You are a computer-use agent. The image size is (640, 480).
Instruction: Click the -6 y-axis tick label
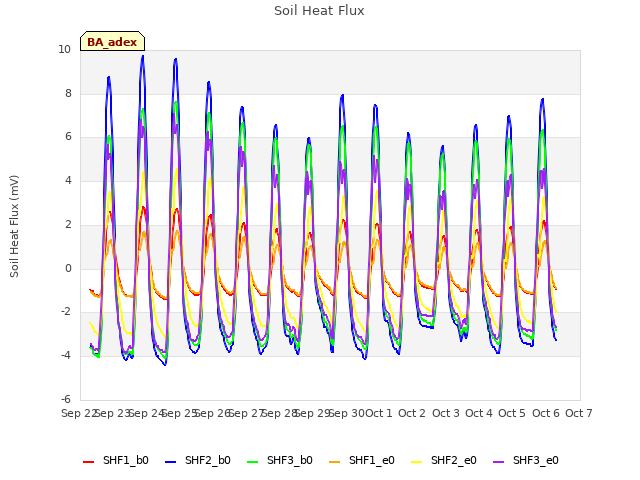click(x=66, y=399)
